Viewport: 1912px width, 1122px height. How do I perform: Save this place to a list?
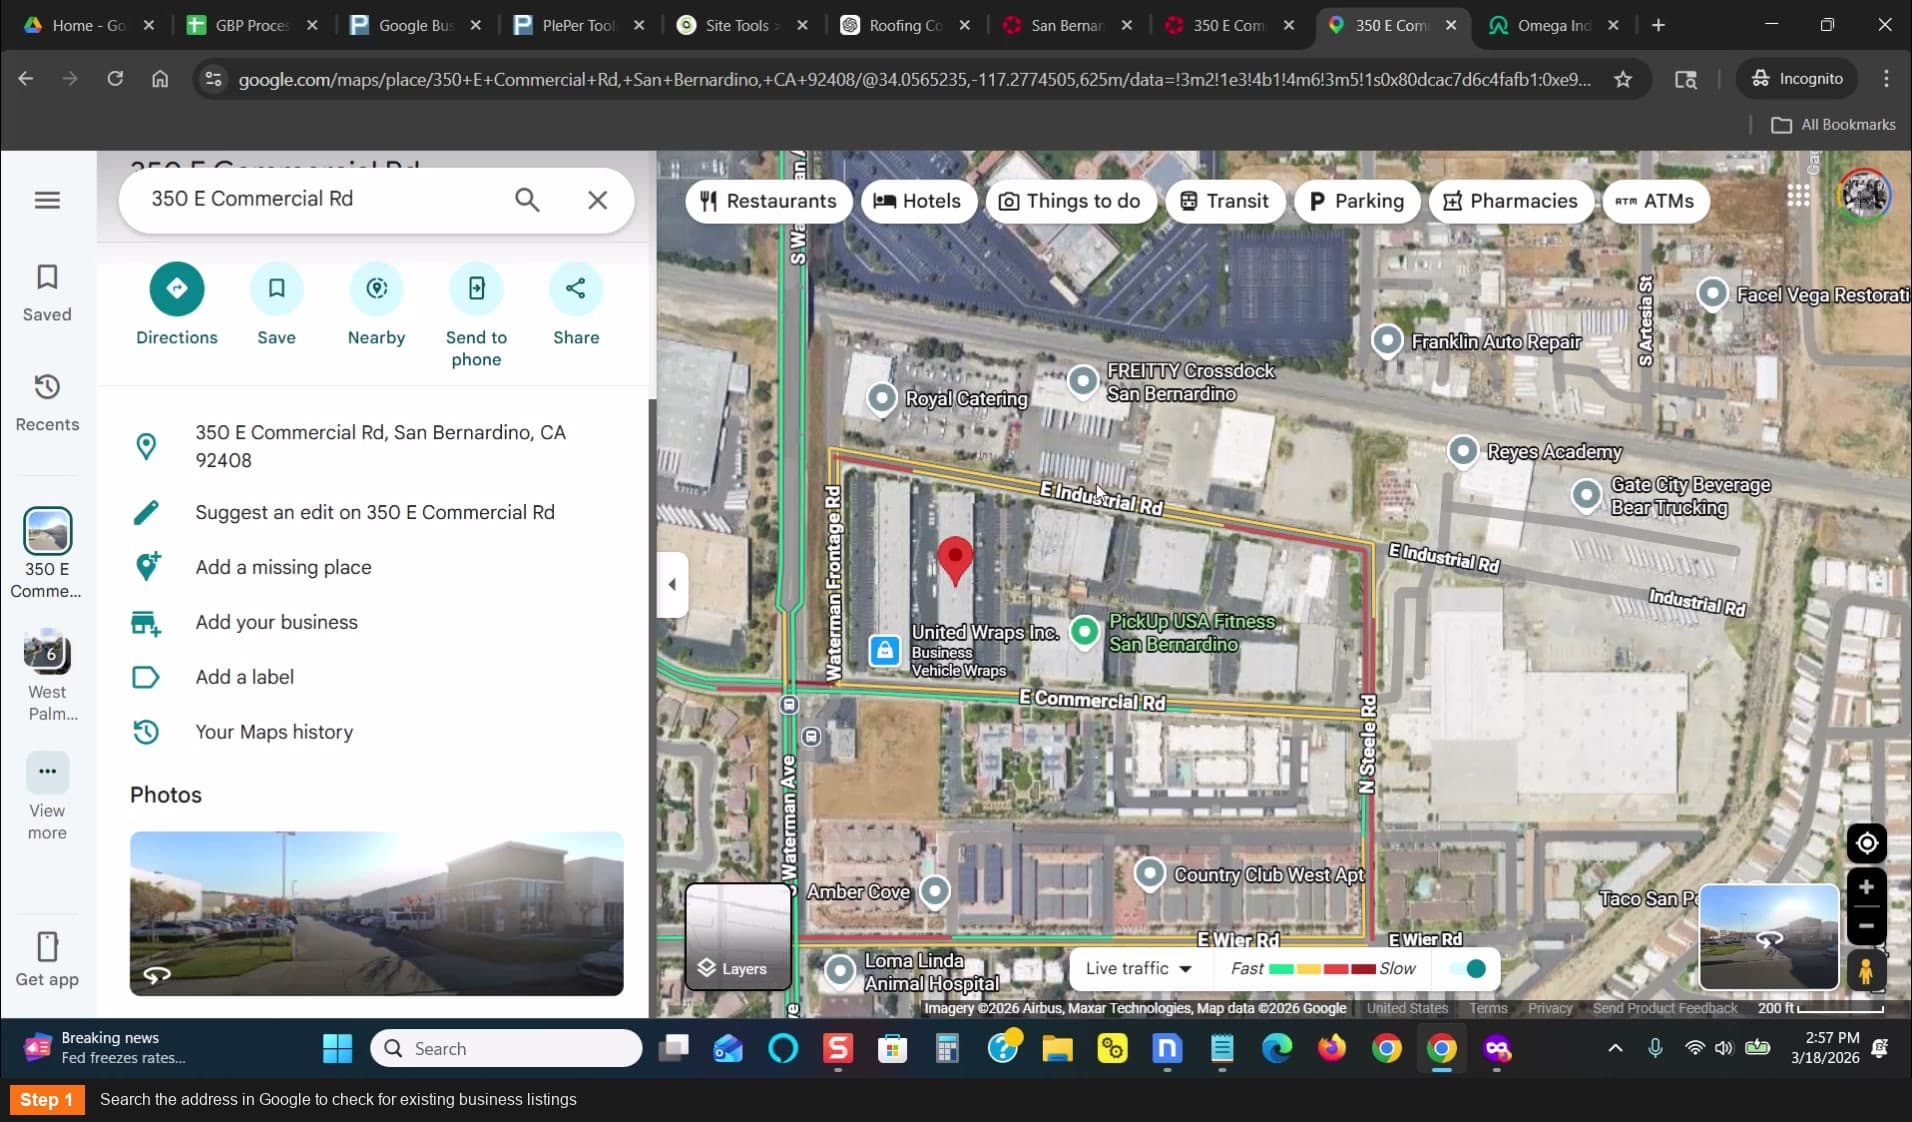(276, 305)
